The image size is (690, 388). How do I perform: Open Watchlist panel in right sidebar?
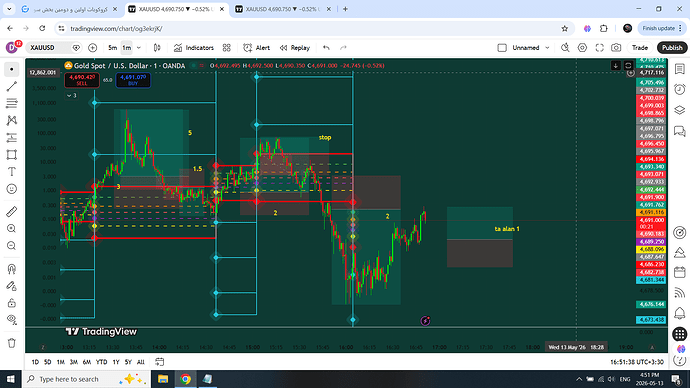click(680, 69)
